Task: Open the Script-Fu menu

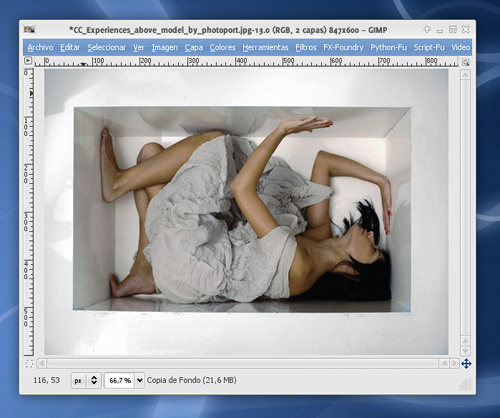Action: point(429,47)
